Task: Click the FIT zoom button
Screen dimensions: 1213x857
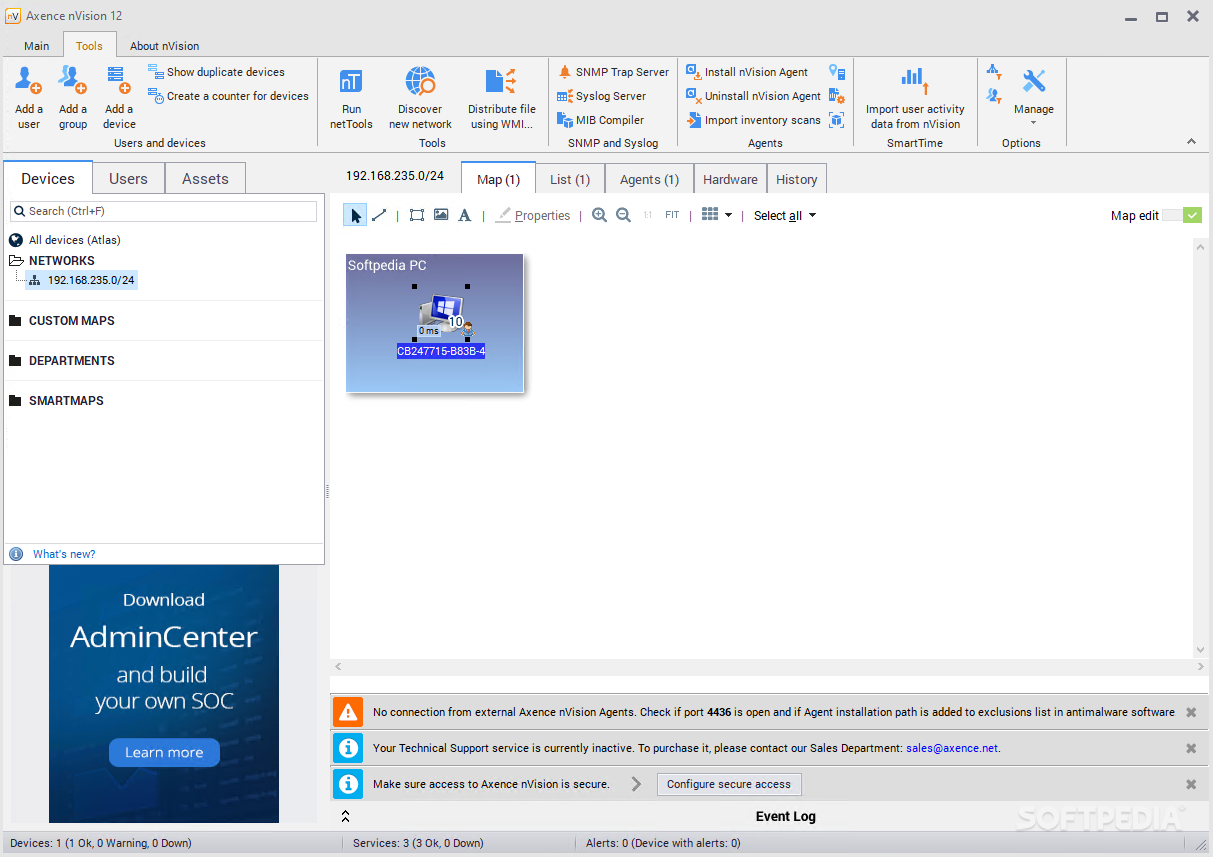Action: click(x=672, y=215)
